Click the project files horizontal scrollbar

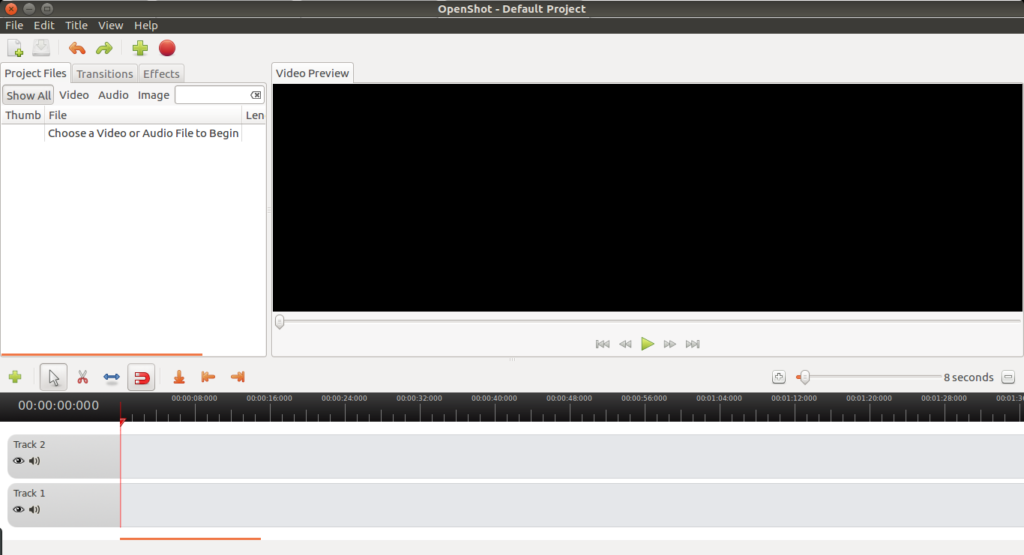pos(102,355)
